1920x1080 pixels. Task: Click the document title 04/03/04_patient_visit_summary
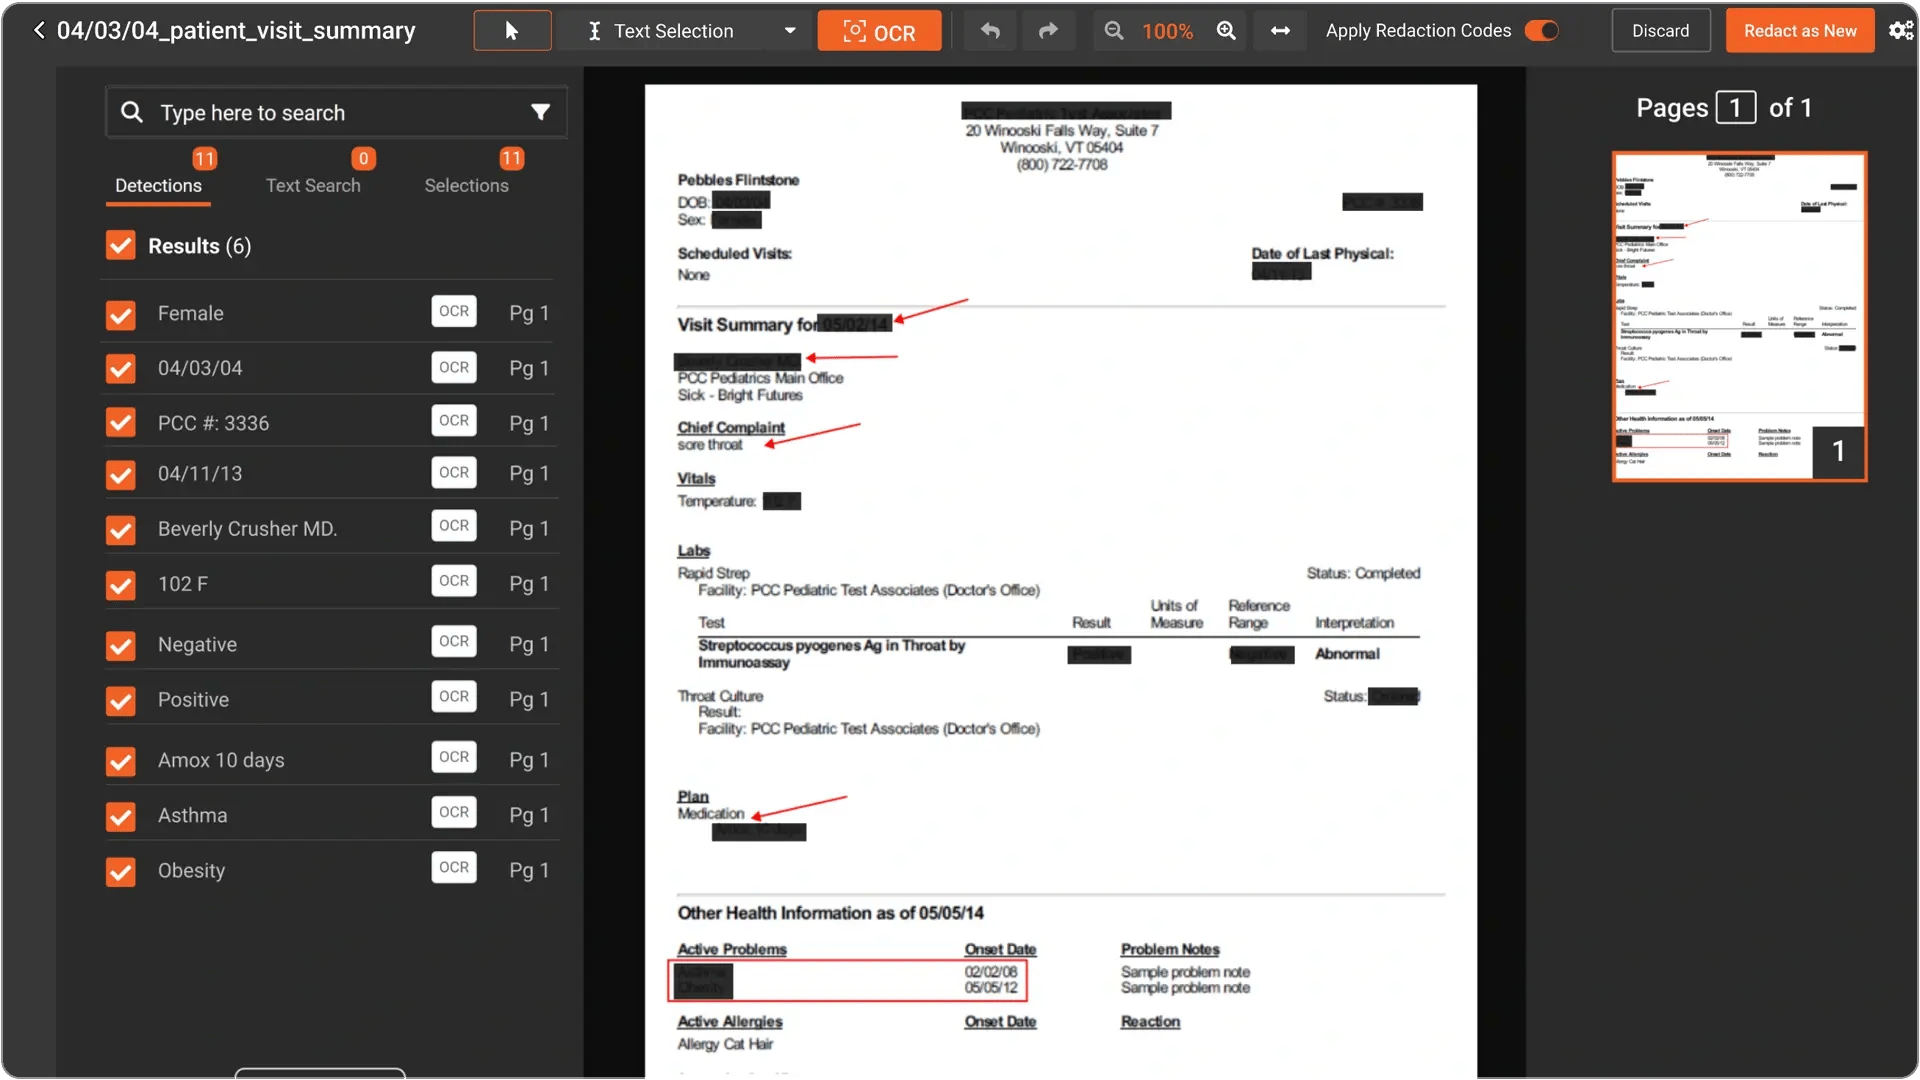point(236,31)
